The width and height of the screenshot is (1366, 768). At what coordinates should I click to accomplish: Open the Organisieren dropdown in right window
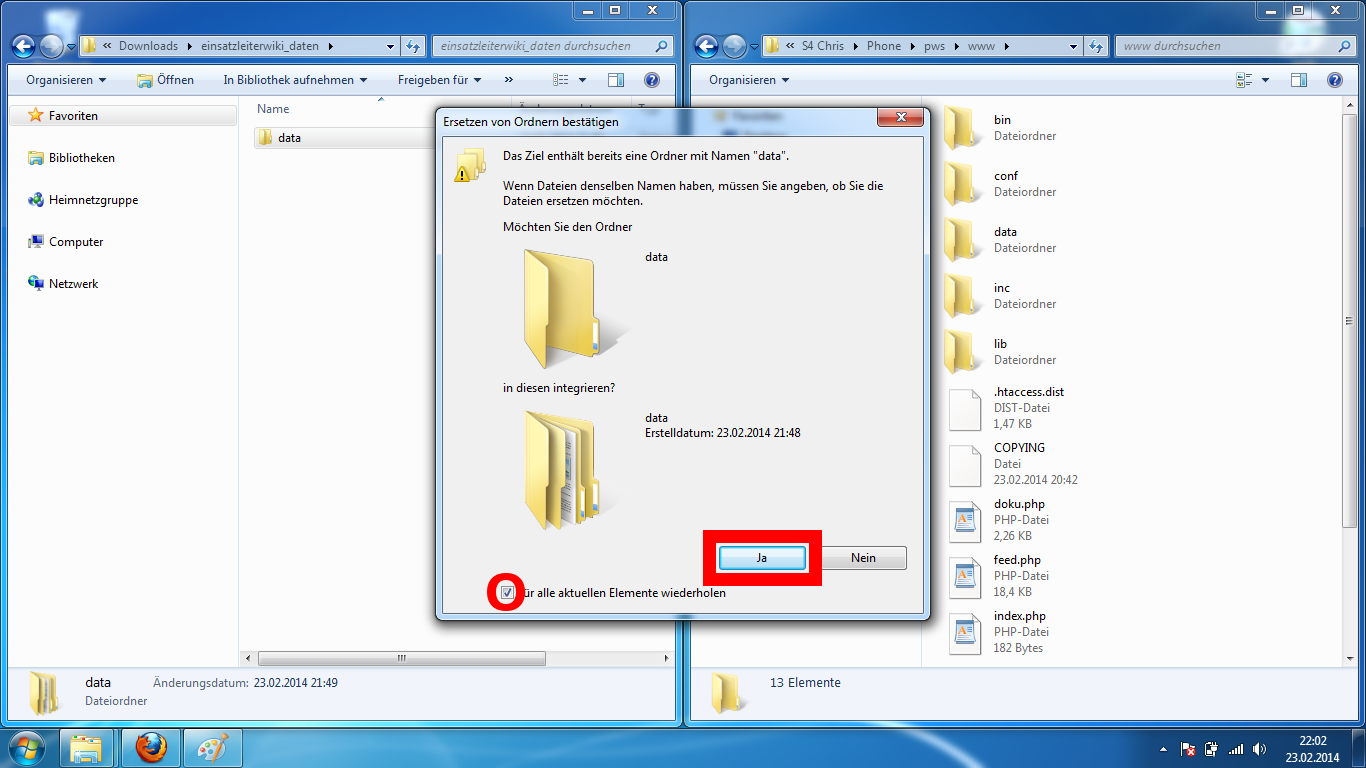748,80
